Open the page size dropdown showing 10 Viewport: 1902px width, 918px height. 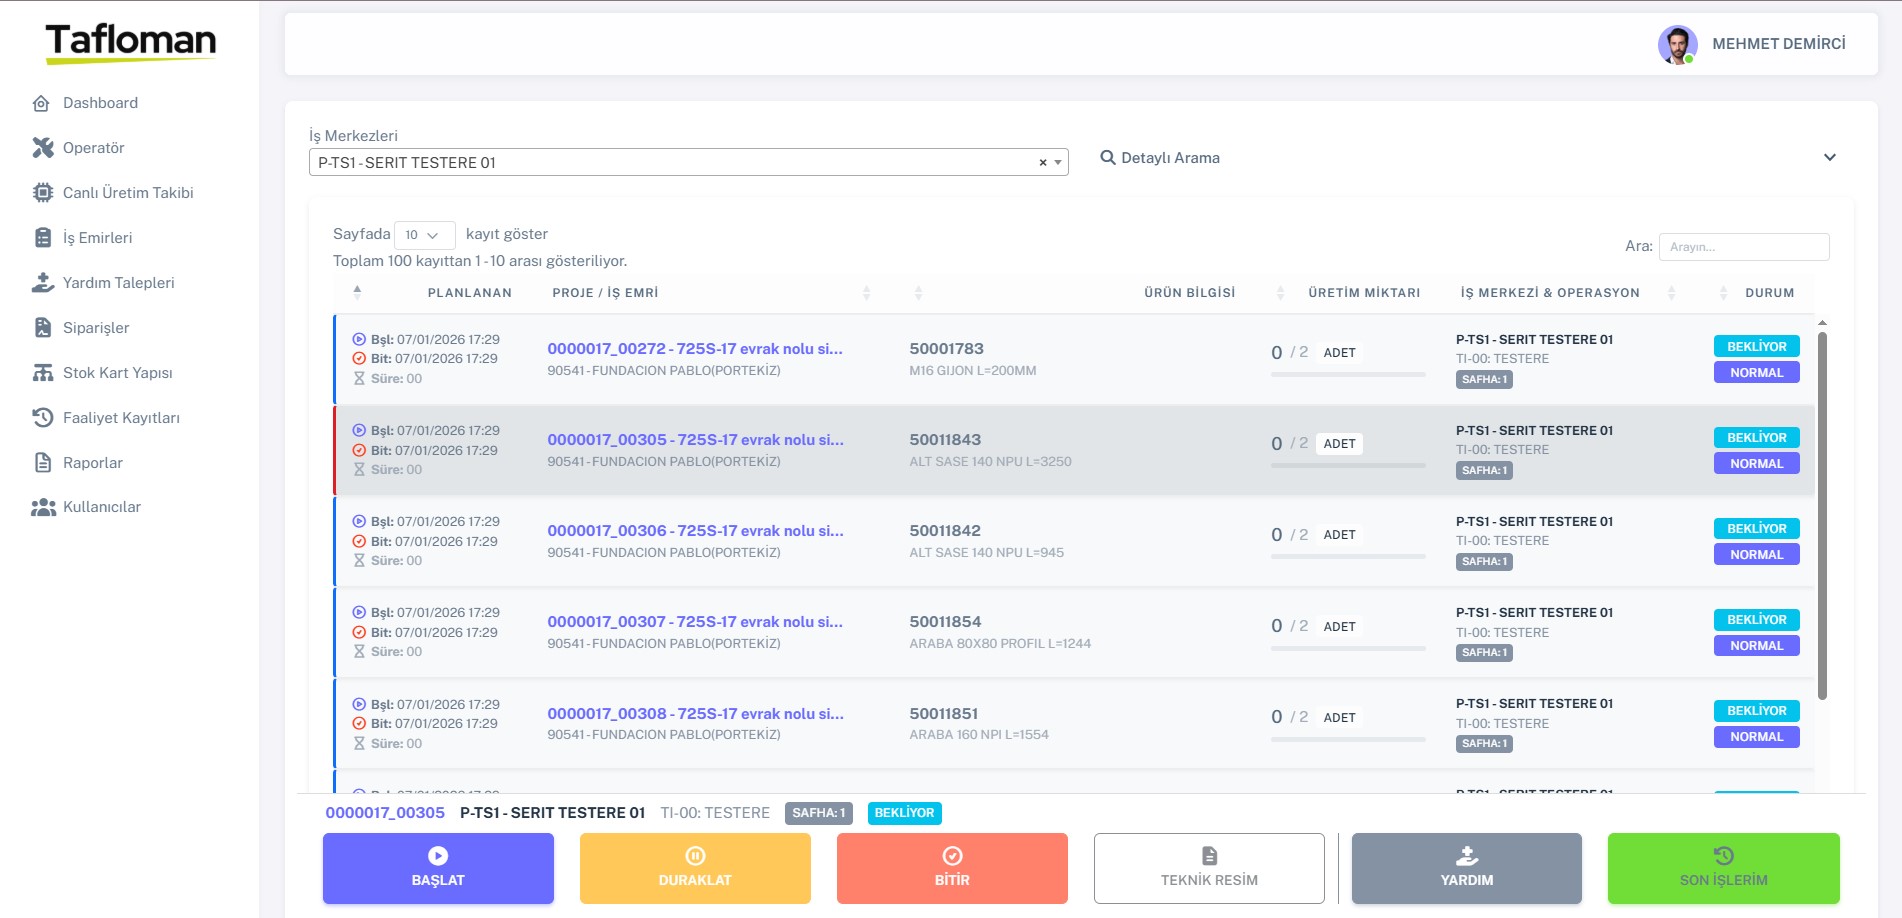[x=424, y=235]
